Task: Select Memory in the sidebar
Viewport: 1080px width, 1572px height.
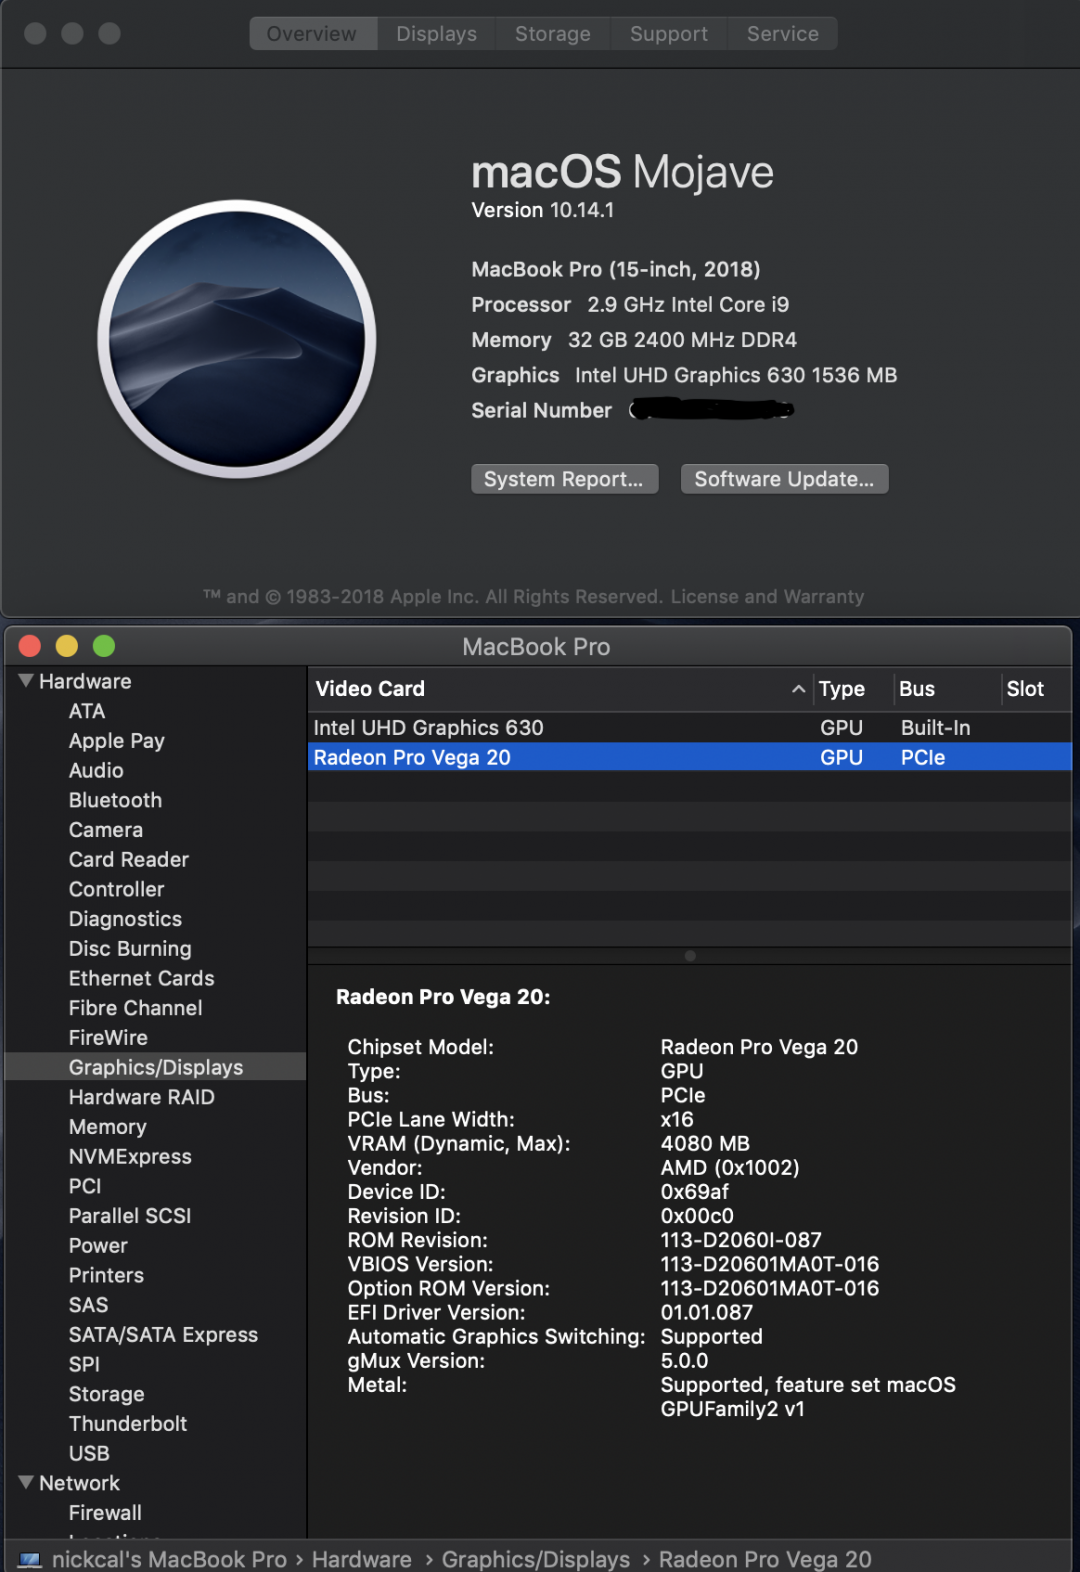Action: click(x=107, y=1127)
